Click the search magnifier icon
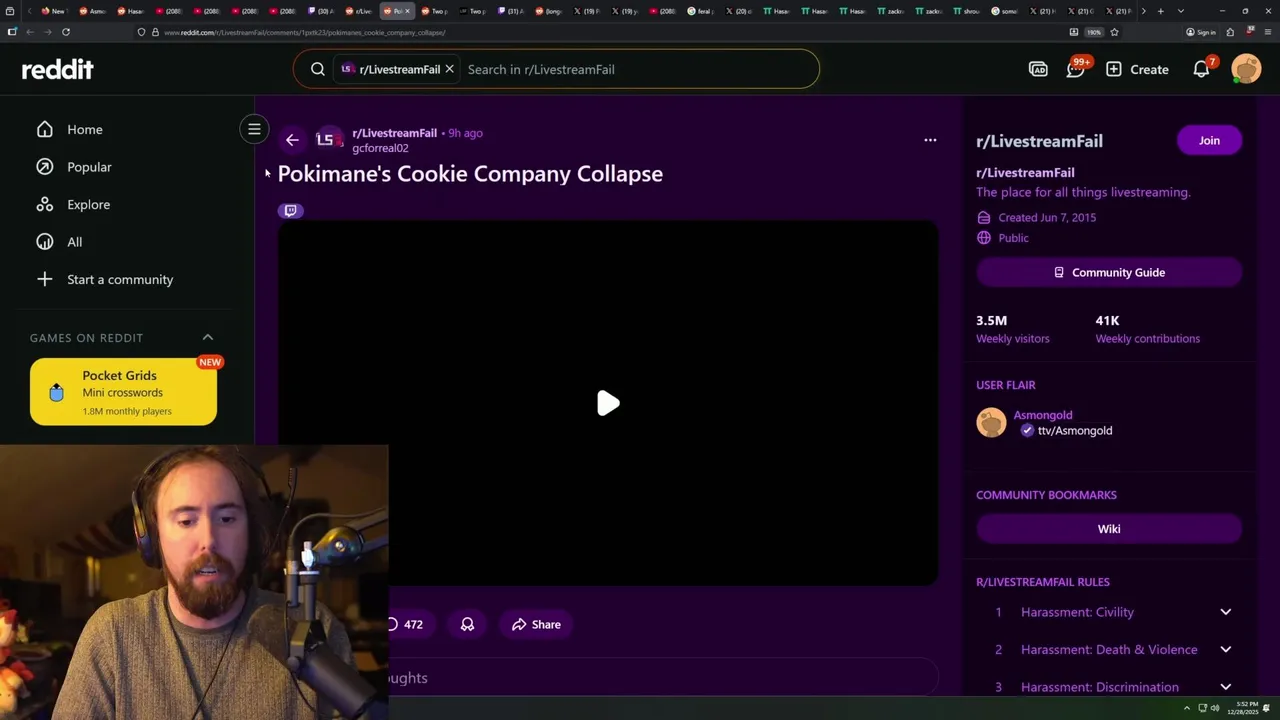Viewport: 1280px width, 720px height. pos(318,69)
